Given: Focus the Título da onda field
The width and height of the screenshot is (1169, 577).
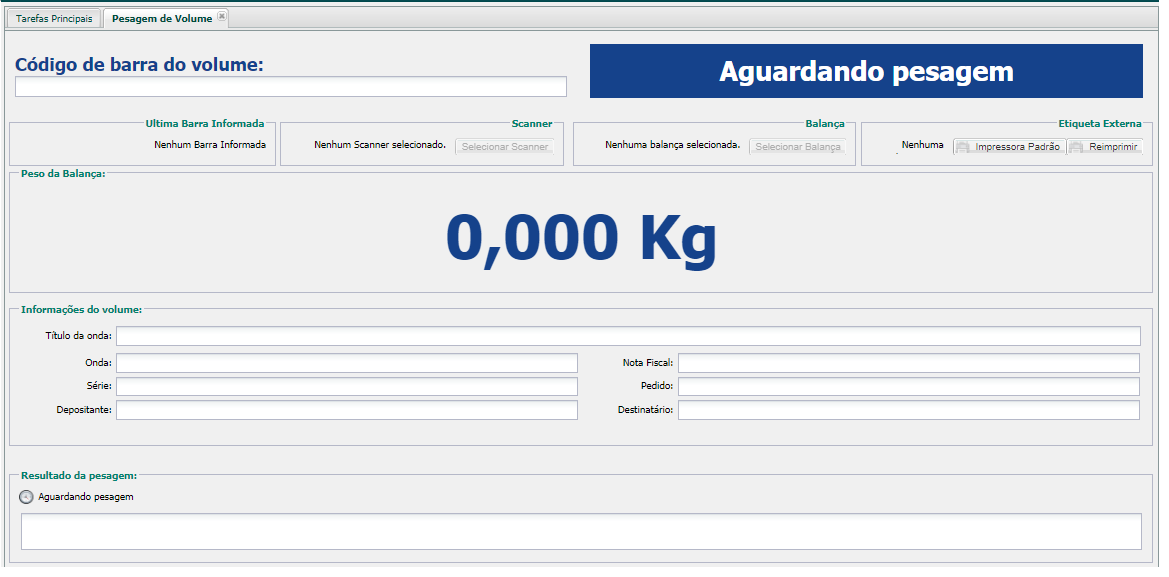Looking at the screenshot, I should coord(628,336).
